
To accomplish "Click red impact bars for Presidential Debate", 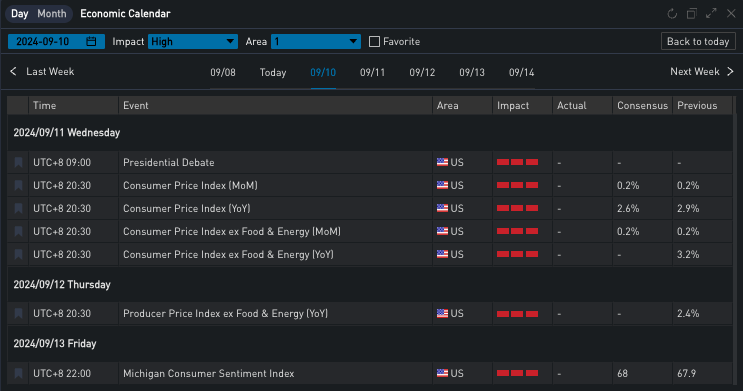I will pos(517,163).
